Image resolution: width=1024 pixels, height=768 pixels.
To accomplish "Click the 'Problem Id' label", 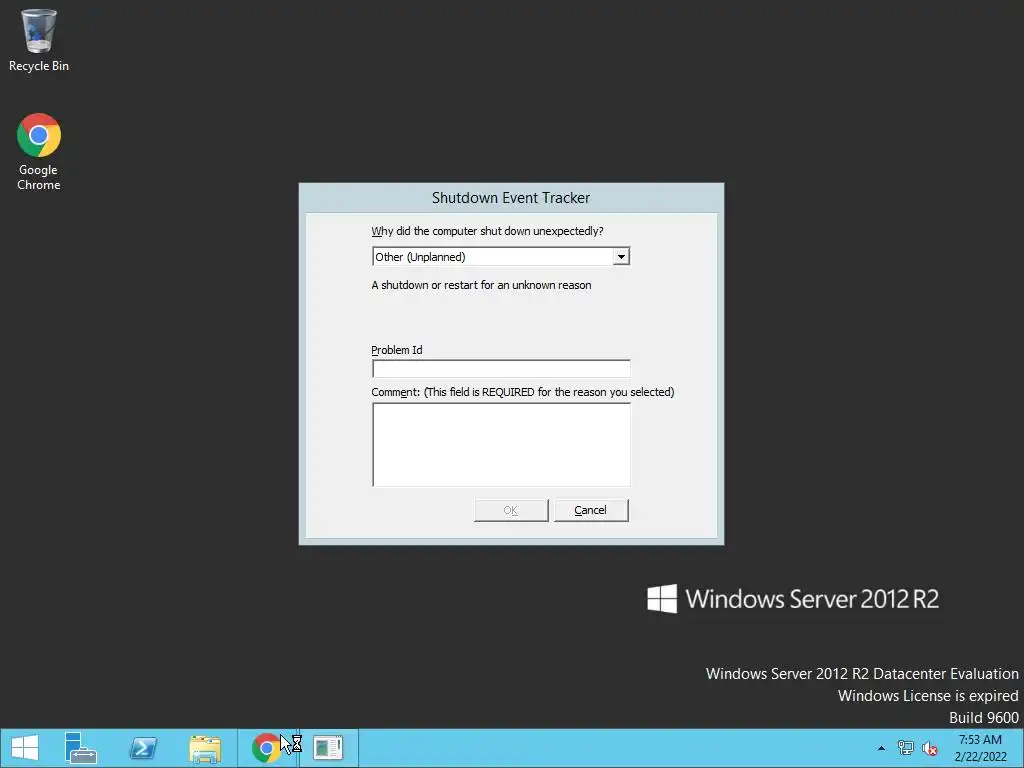I will tap(397, 350).
